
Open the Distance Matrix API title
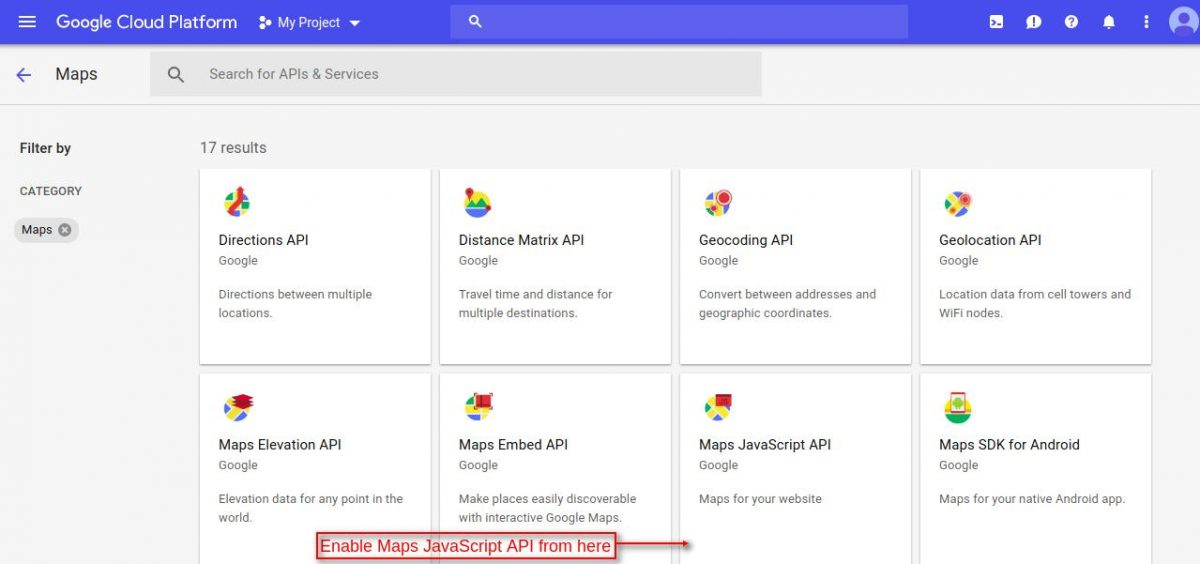pos(521,240)
